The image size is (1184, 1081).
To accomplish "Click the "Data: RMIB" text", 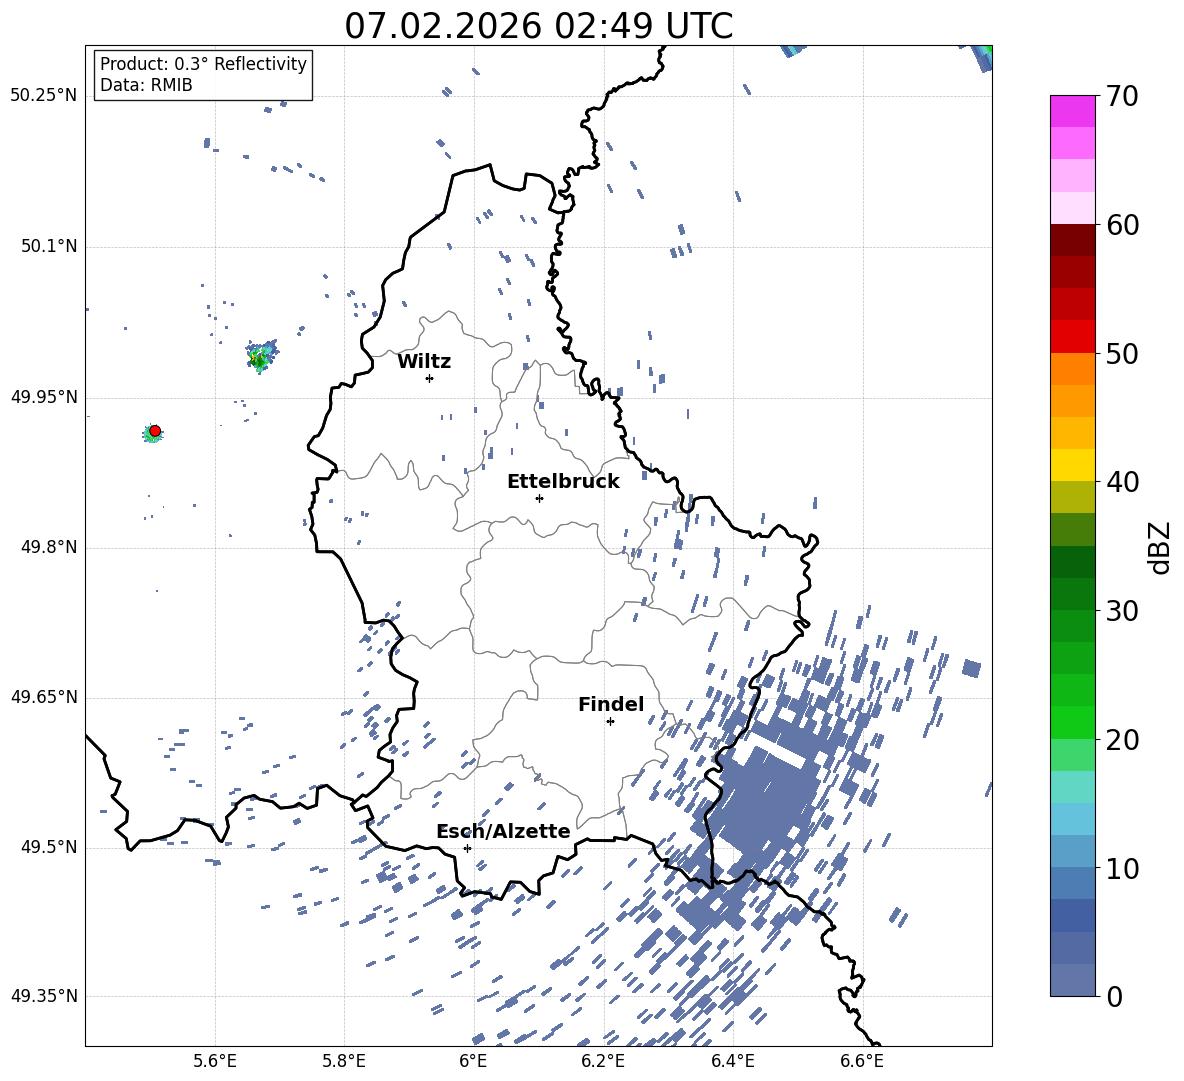I will [146, 85].
